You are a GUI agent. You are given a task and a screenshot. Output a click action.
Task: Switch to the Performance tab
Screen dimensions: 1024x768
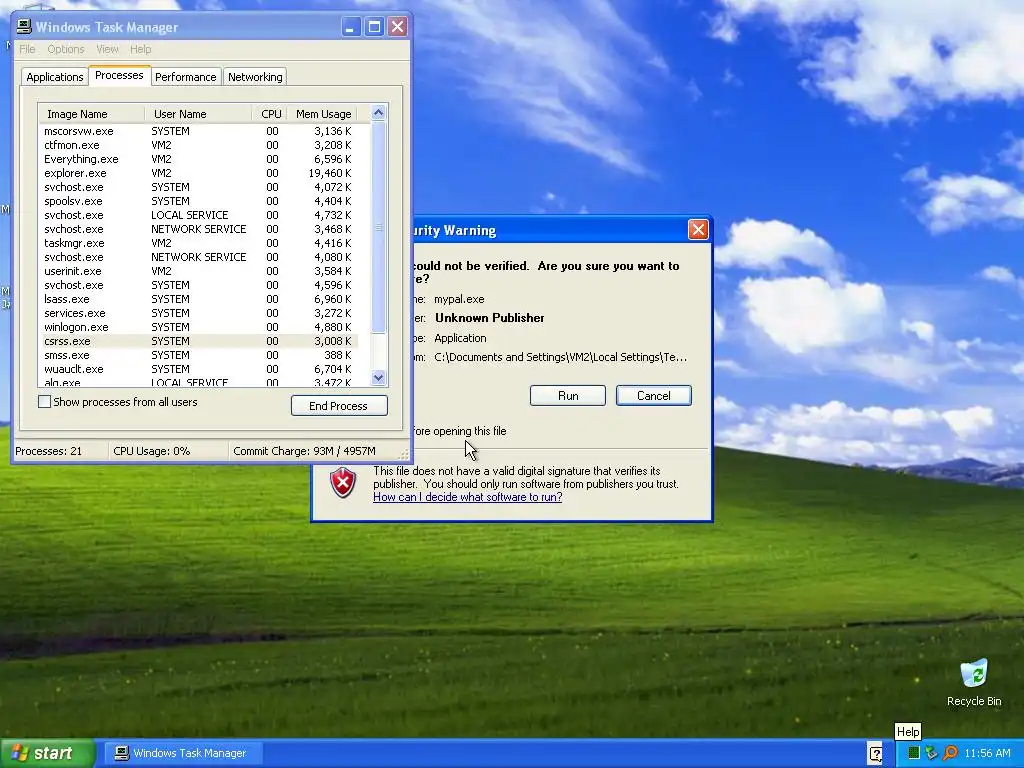pyautogui.click(x=185, y=76)
